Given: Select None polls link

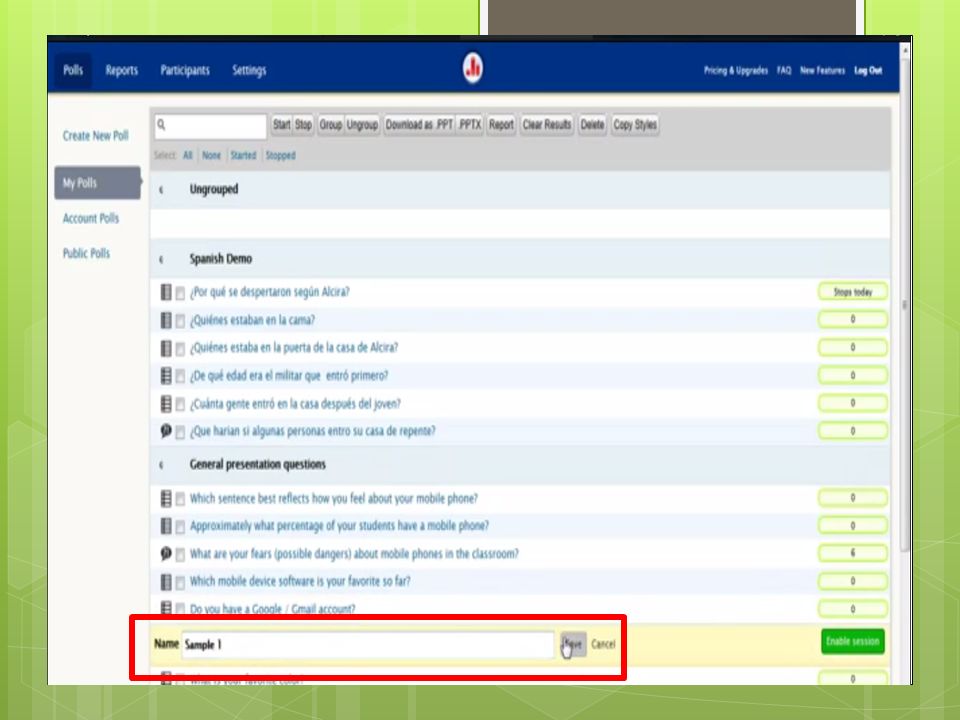Looking at the screenshot, I should click(211, 156).
